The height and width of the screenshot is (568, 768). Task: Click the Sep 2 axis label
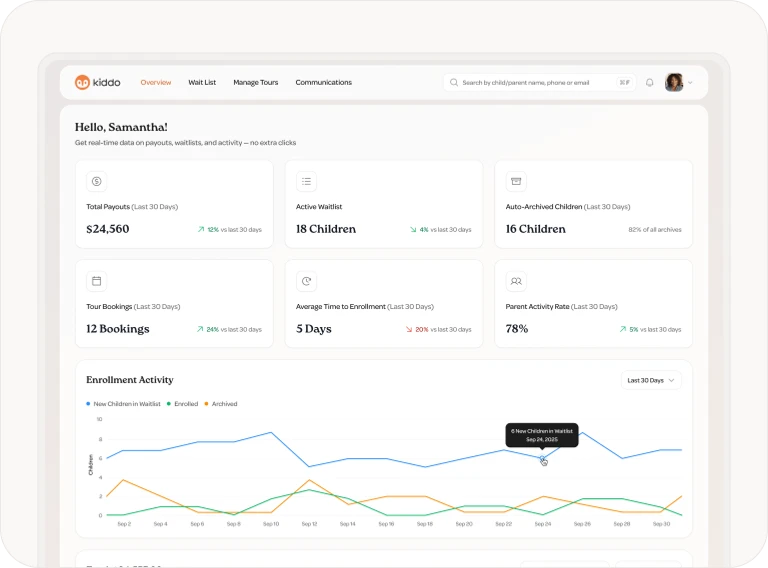(x=124, y=524)
